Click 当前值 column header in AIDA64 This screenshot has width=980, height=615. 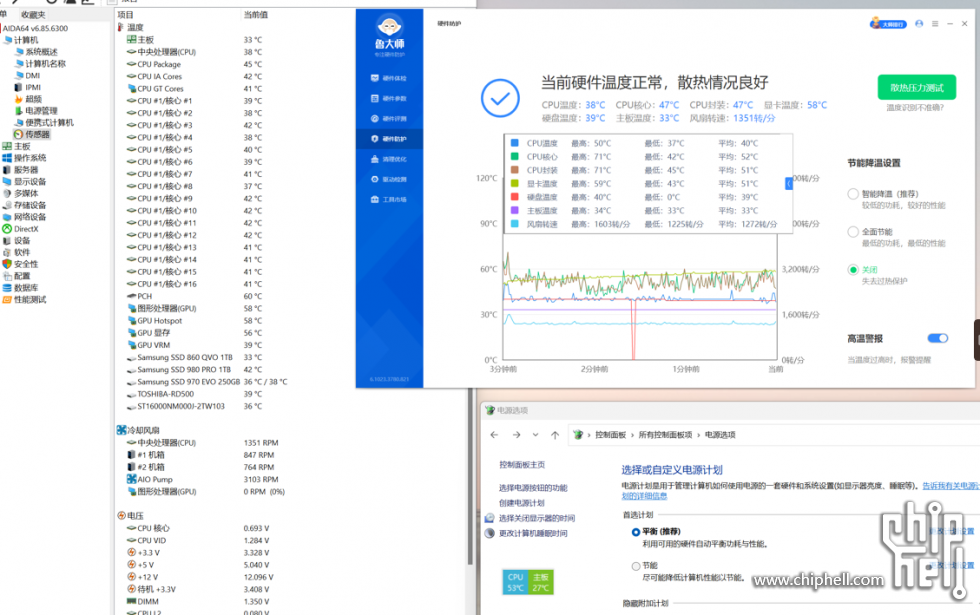pos(256,14)
